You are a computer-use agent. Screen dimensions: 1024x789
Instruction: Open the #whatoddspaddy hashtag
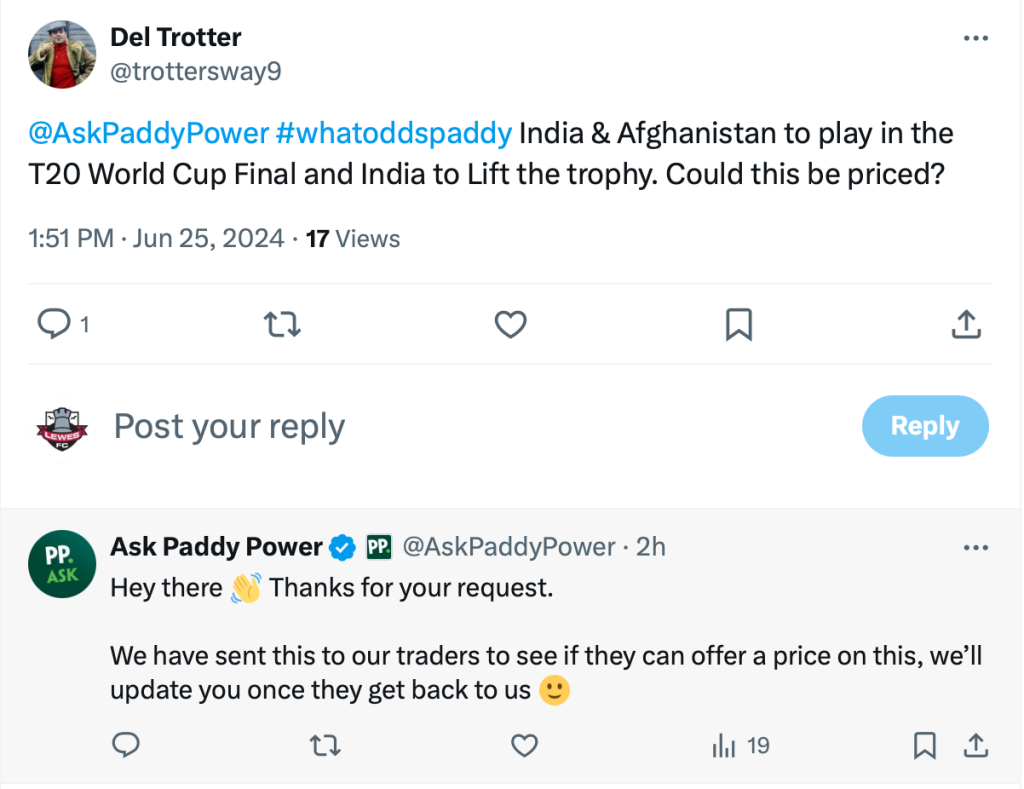393,132
